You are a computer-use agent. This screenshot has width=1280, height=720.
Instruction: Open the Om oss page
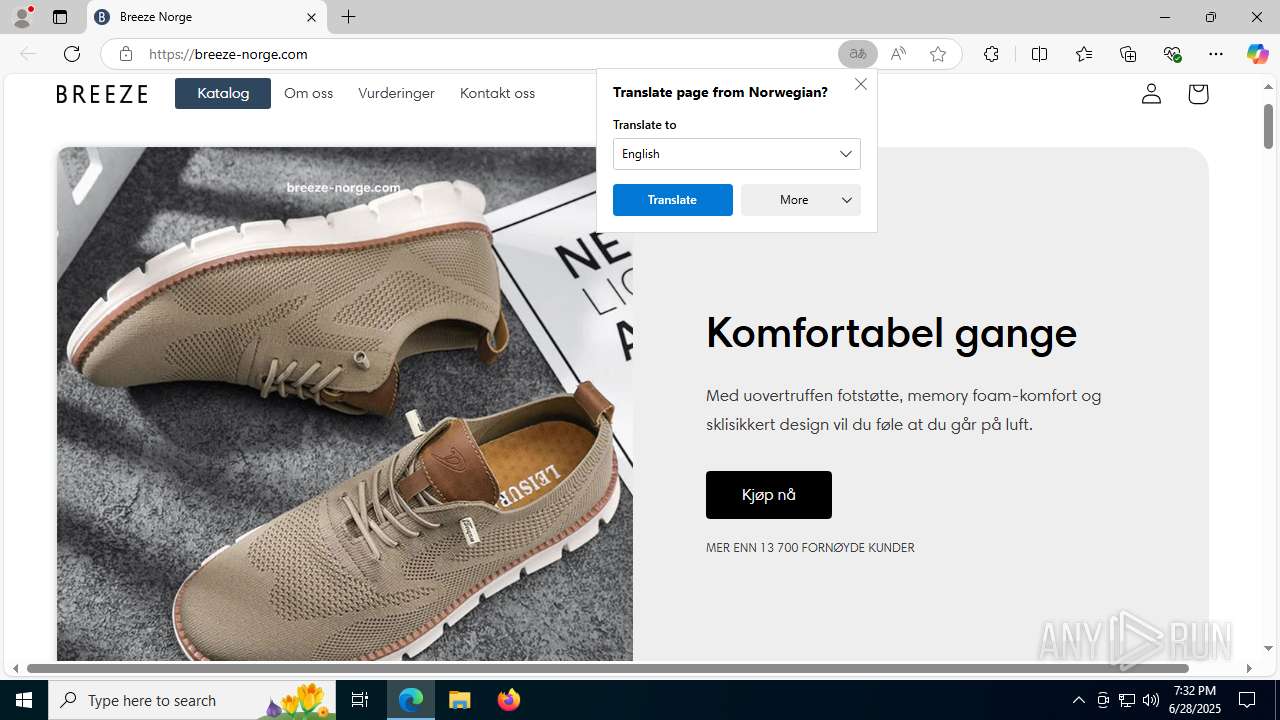(x=308, y=93)
